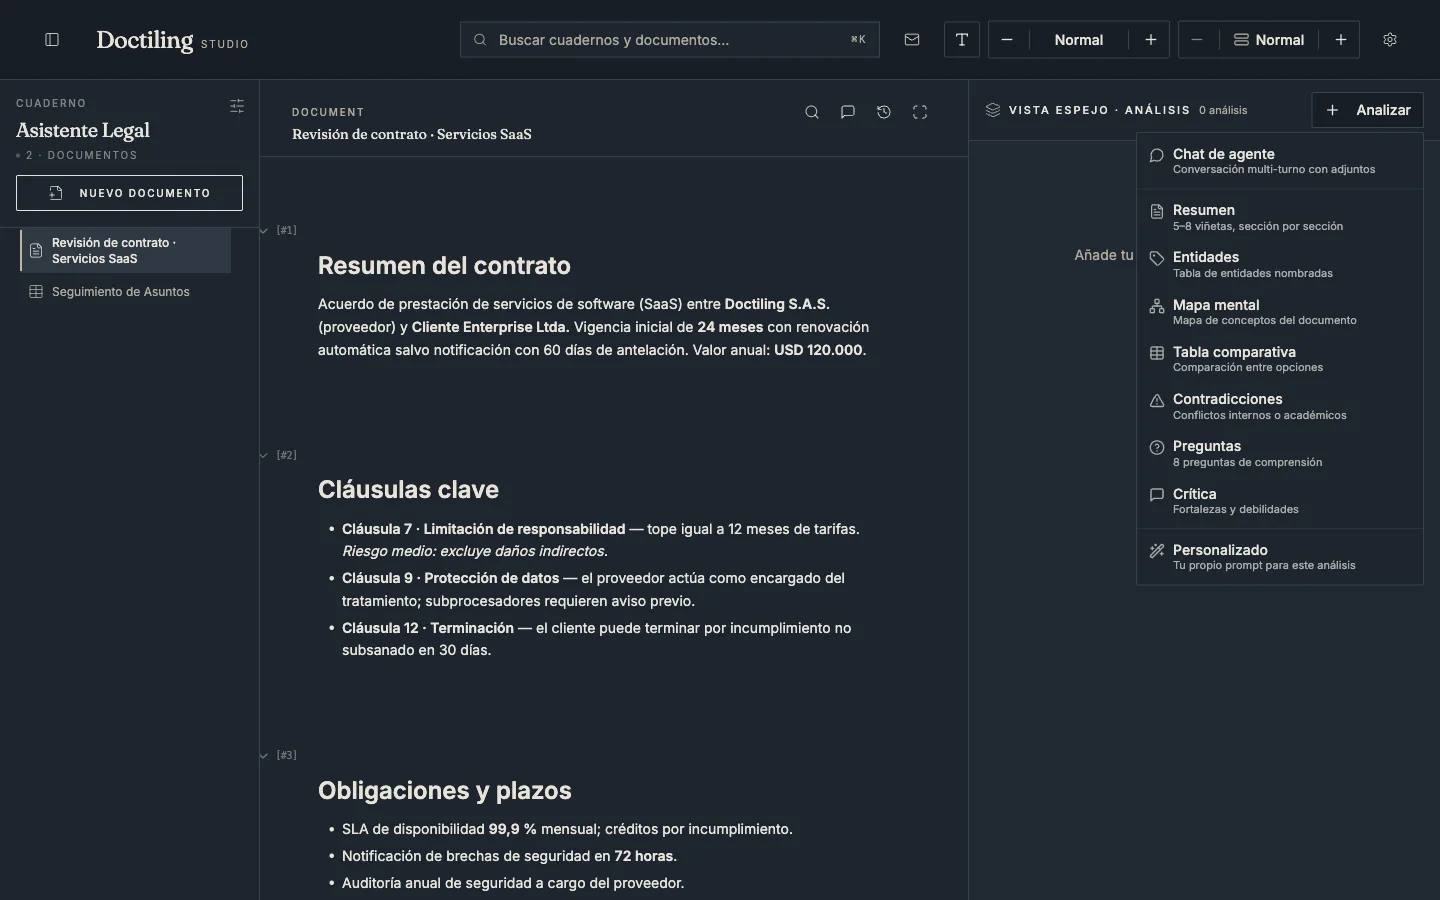Collapse section #3 chevron
Image resolution: width=1440 pixels, height=900 pixels.
264,756
